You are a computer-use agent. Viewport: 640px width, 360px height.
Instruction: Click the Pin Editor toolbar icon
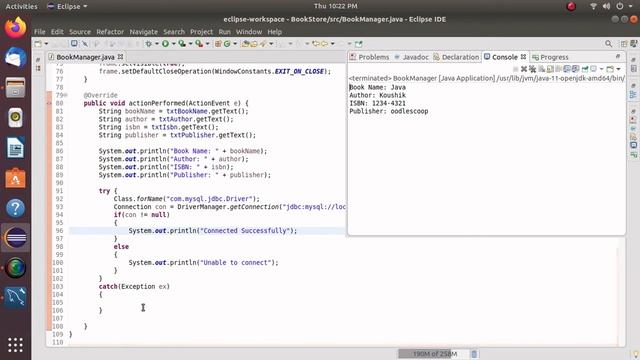click(358, 44)
